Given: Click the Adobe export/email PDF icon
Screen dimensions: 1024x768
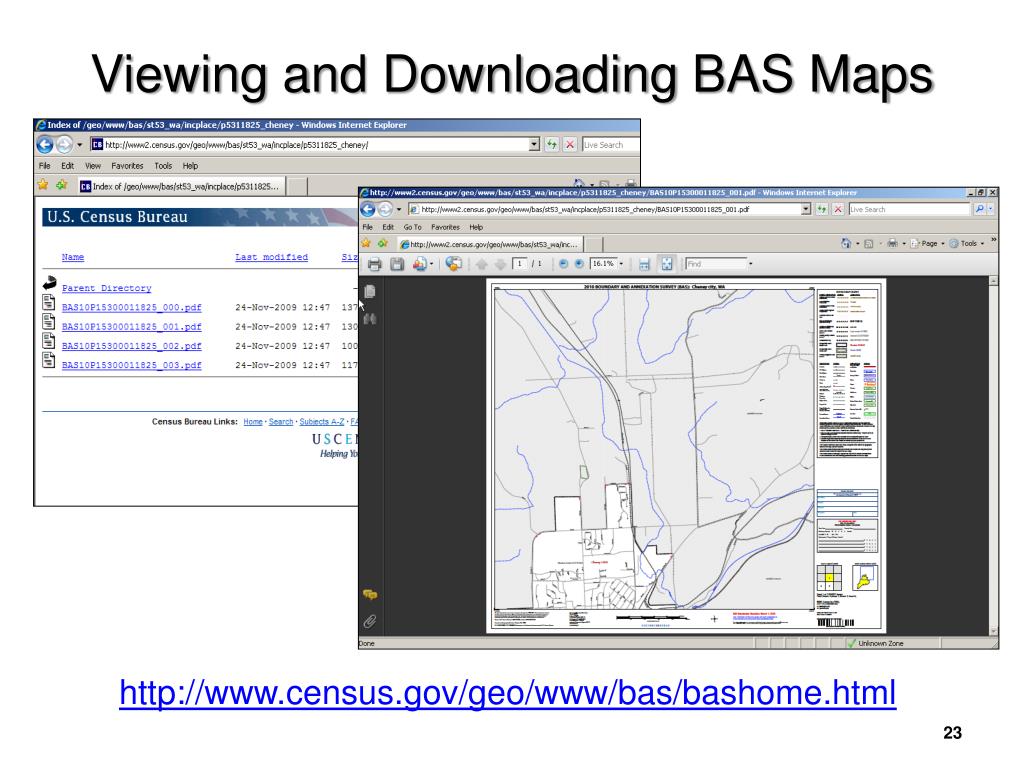Looking at the screenshot, I should click(x=420, y=264).
